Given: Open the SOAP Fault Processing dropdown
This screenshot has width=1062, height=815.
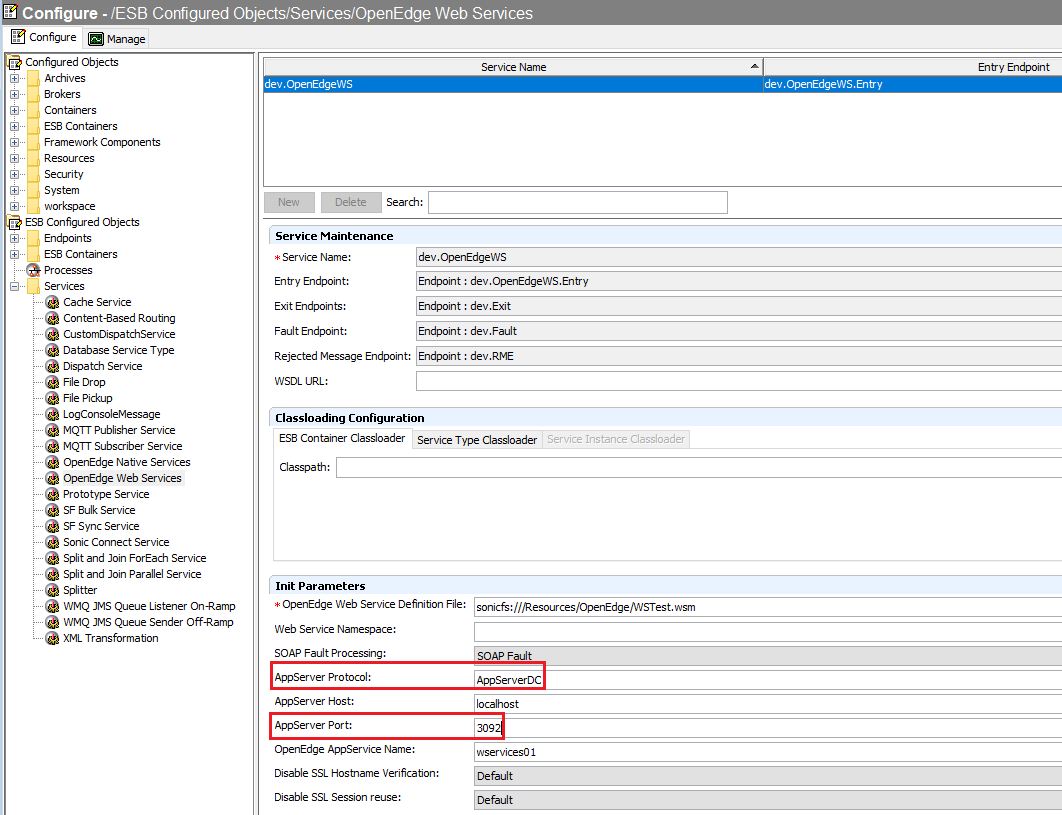Looking at the screenshot, I should (768, 656).
